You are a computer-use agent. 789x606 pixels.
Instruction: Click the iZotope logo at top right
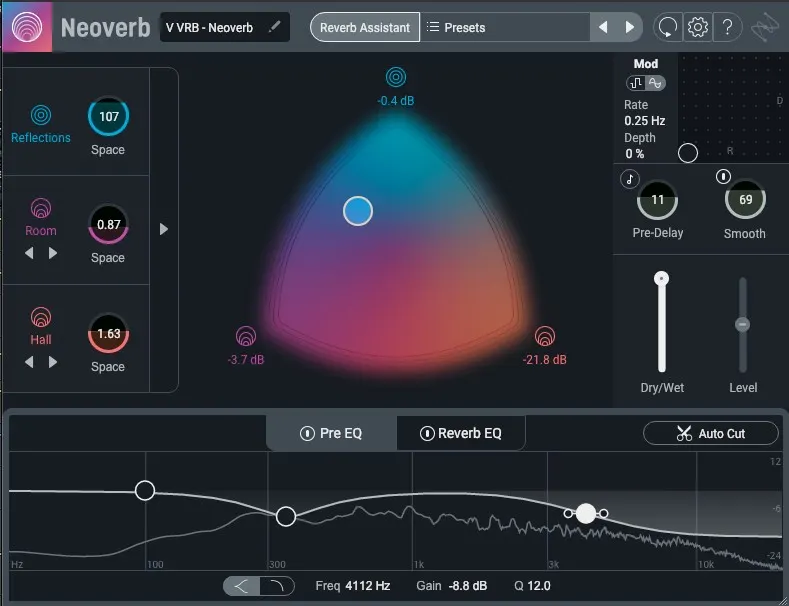(x=764, y=28)
